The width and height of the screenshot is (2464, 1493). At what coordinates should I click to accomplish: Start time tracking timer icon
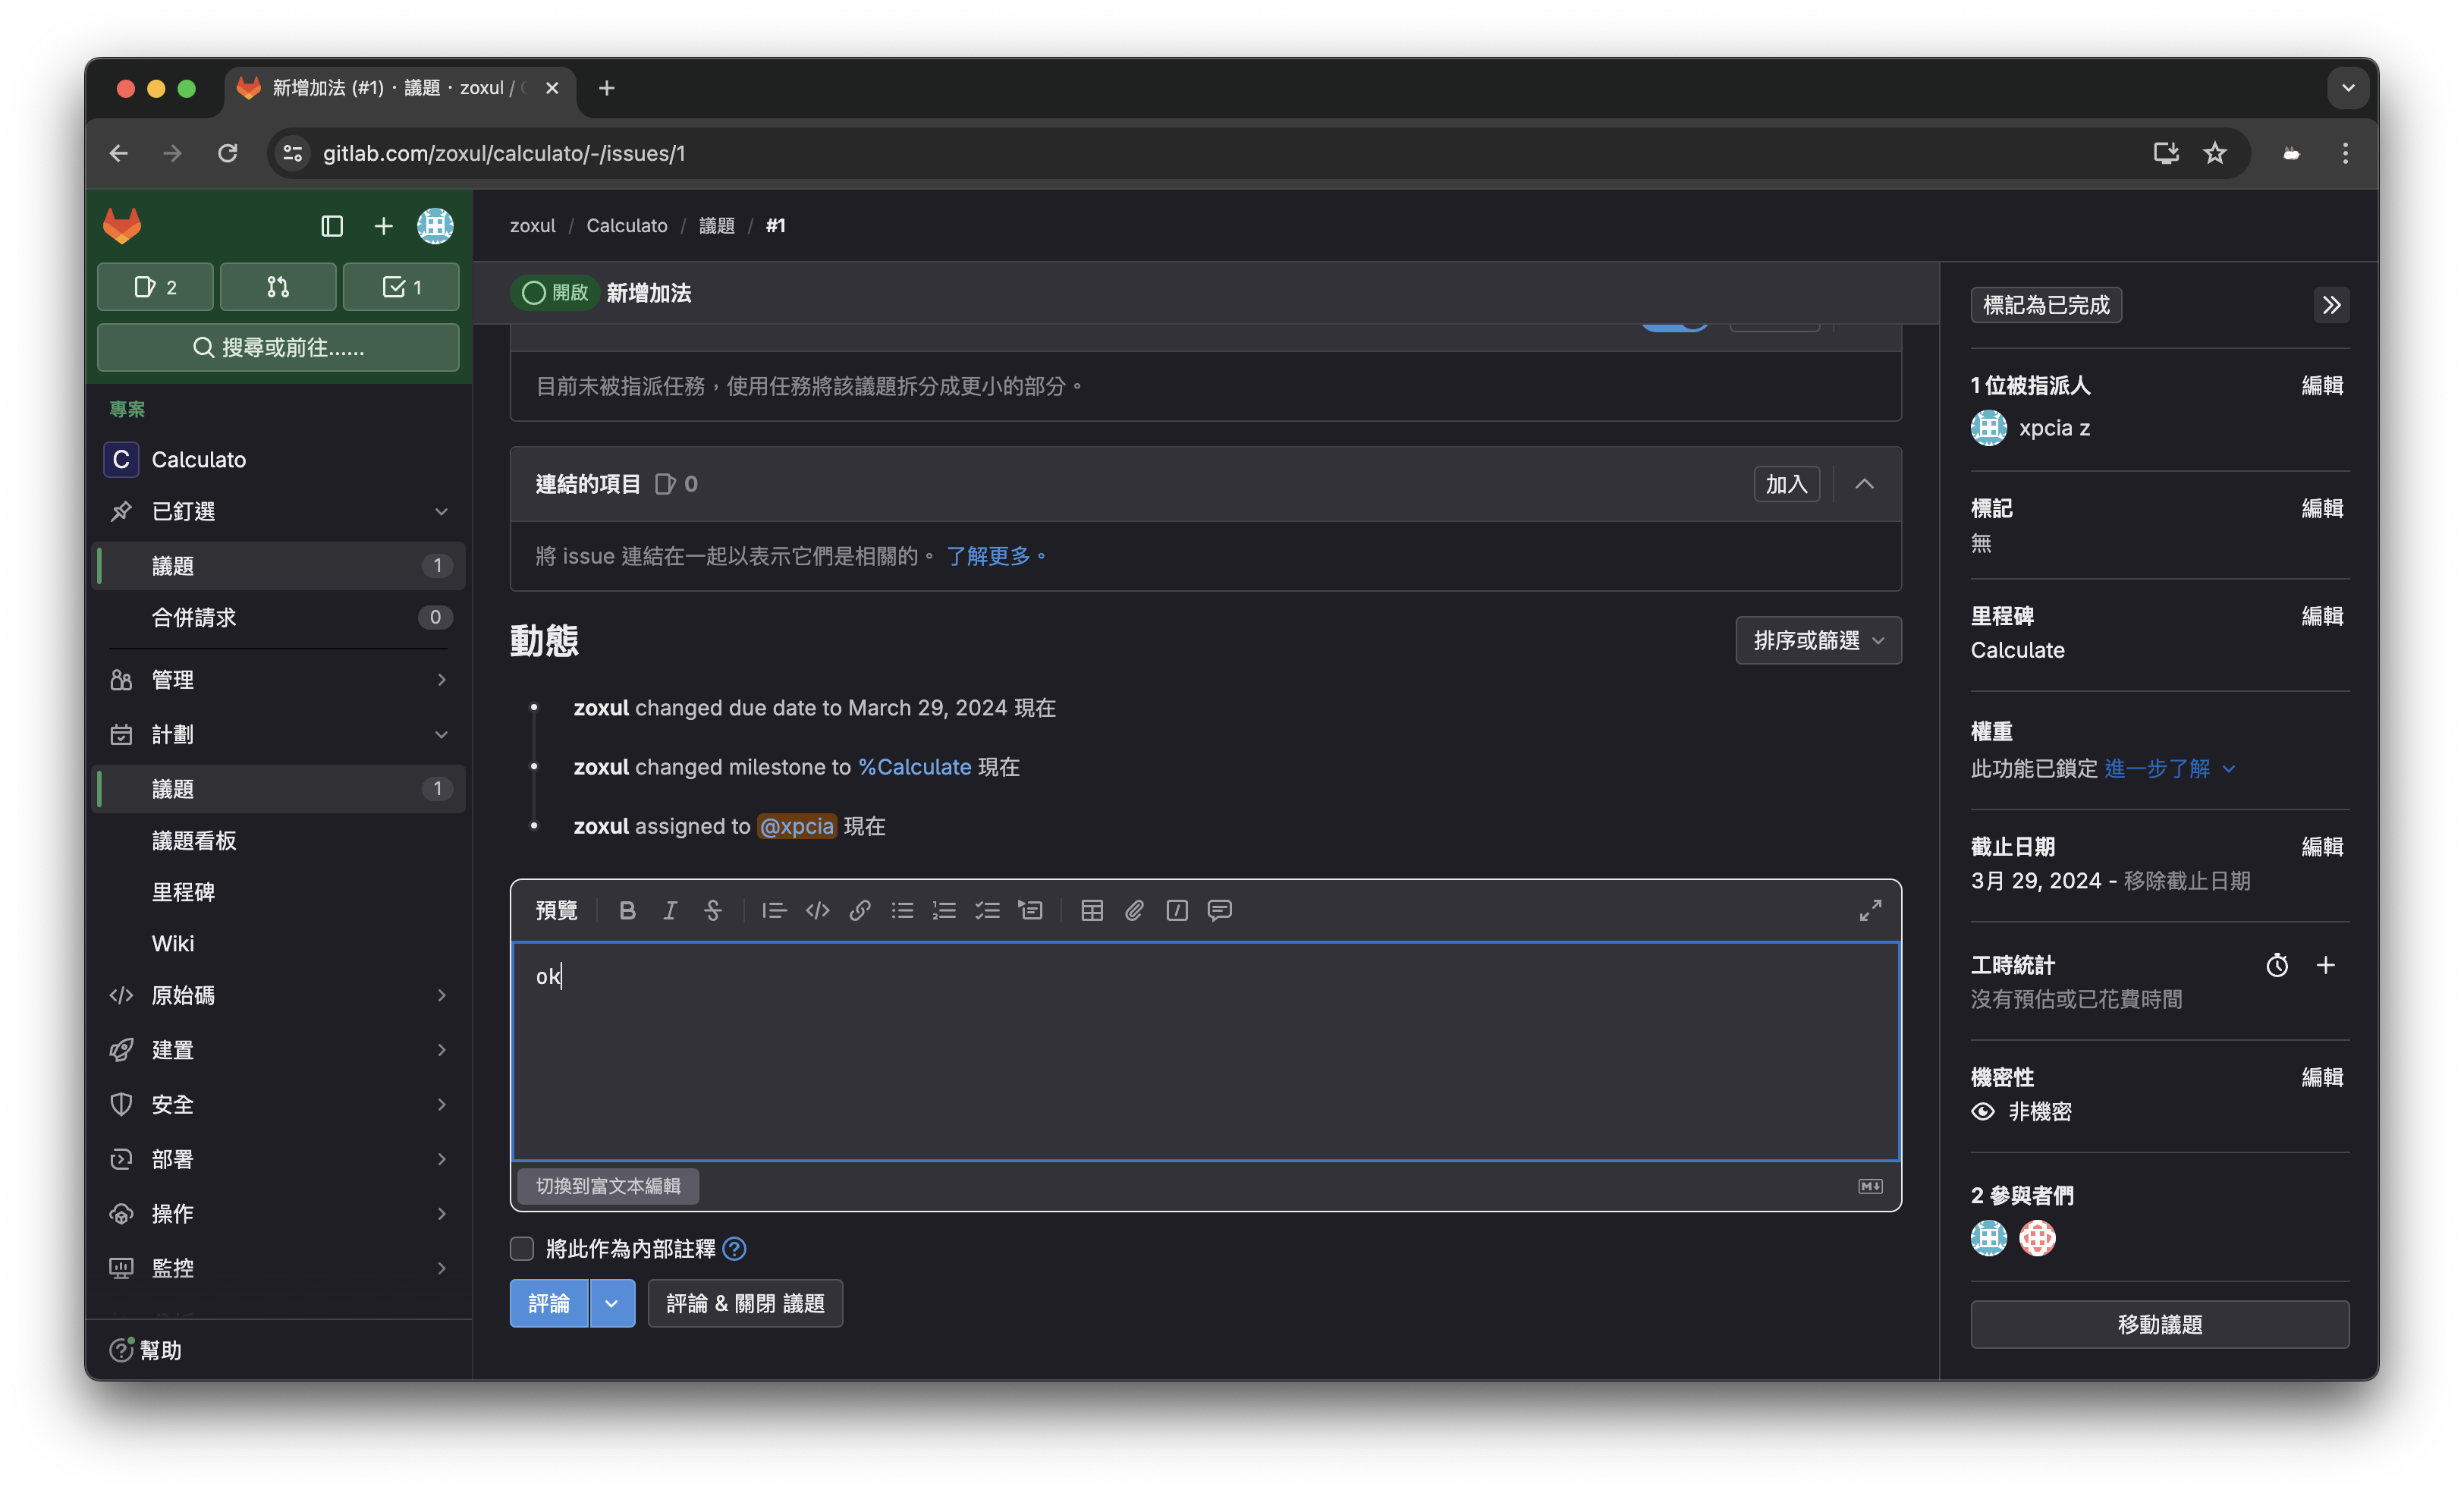[x=2277, y=965]
